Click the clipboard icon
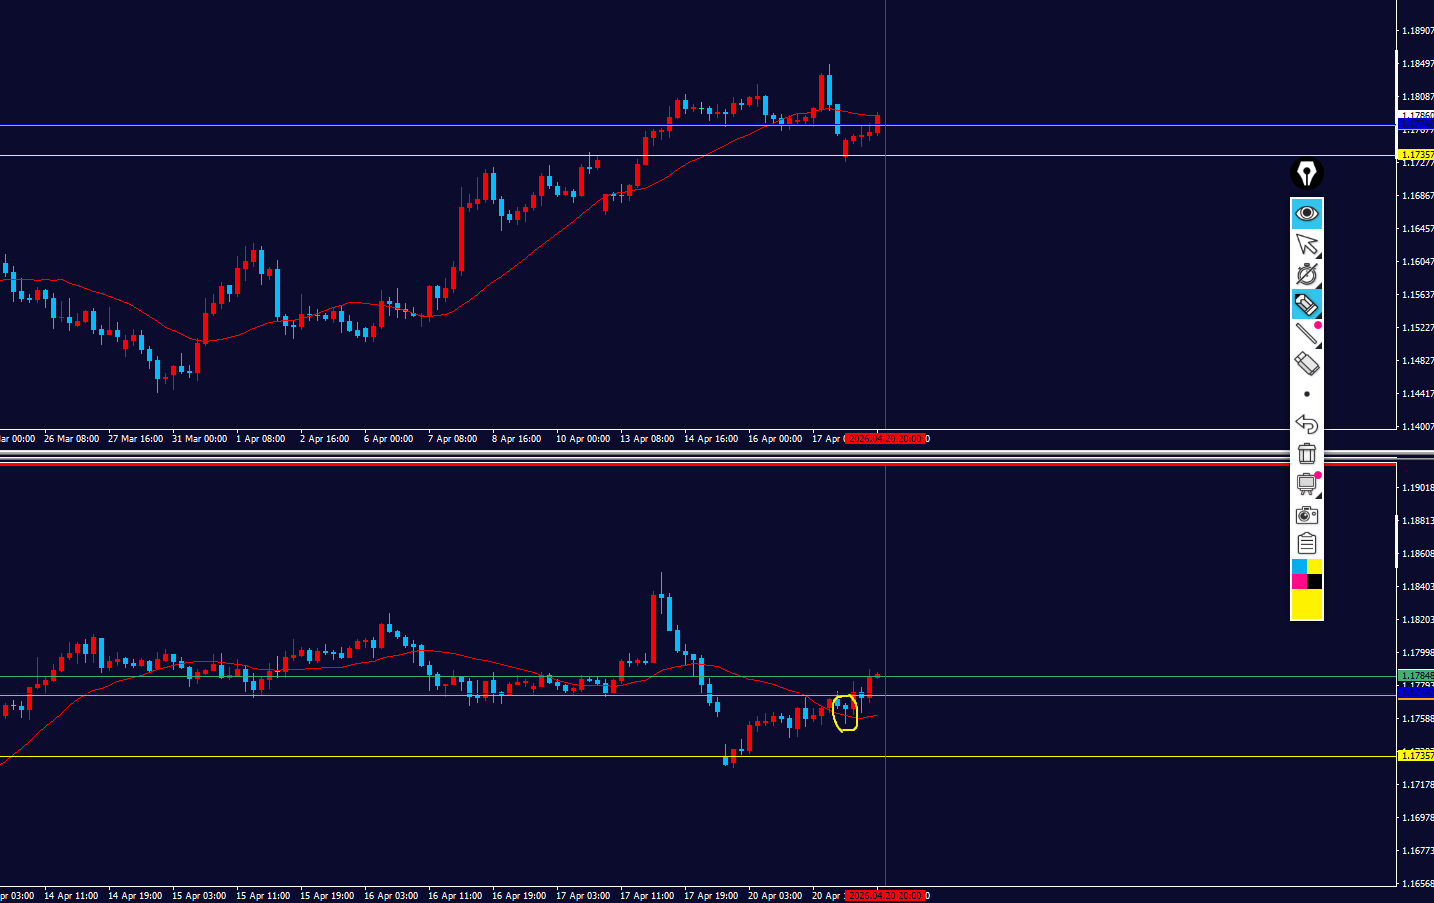This screenshot has height=903, width=1434. pyautogui.click(x=1306, y=544)
